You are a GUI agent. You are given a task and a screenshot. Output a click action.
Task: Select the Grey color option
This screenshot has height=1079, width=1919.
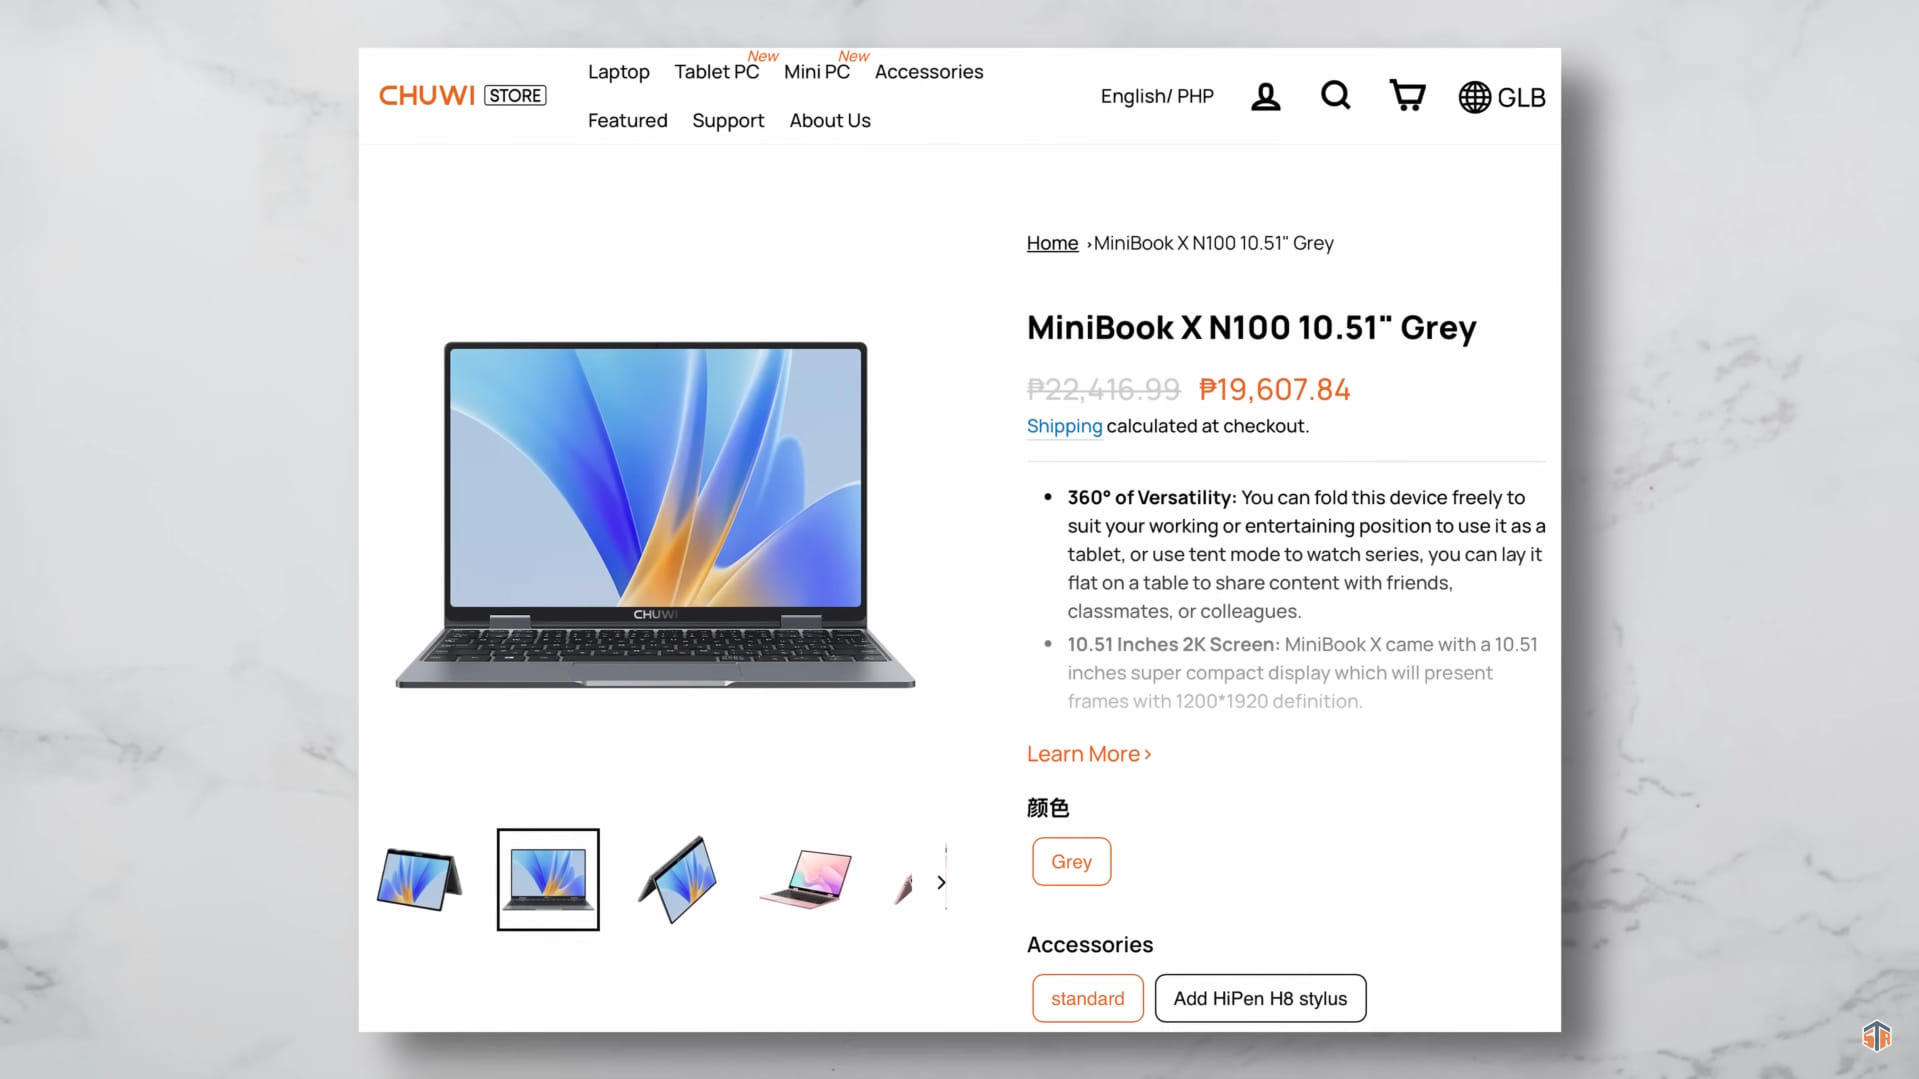pyautogui.click(x=1071, y=862)
